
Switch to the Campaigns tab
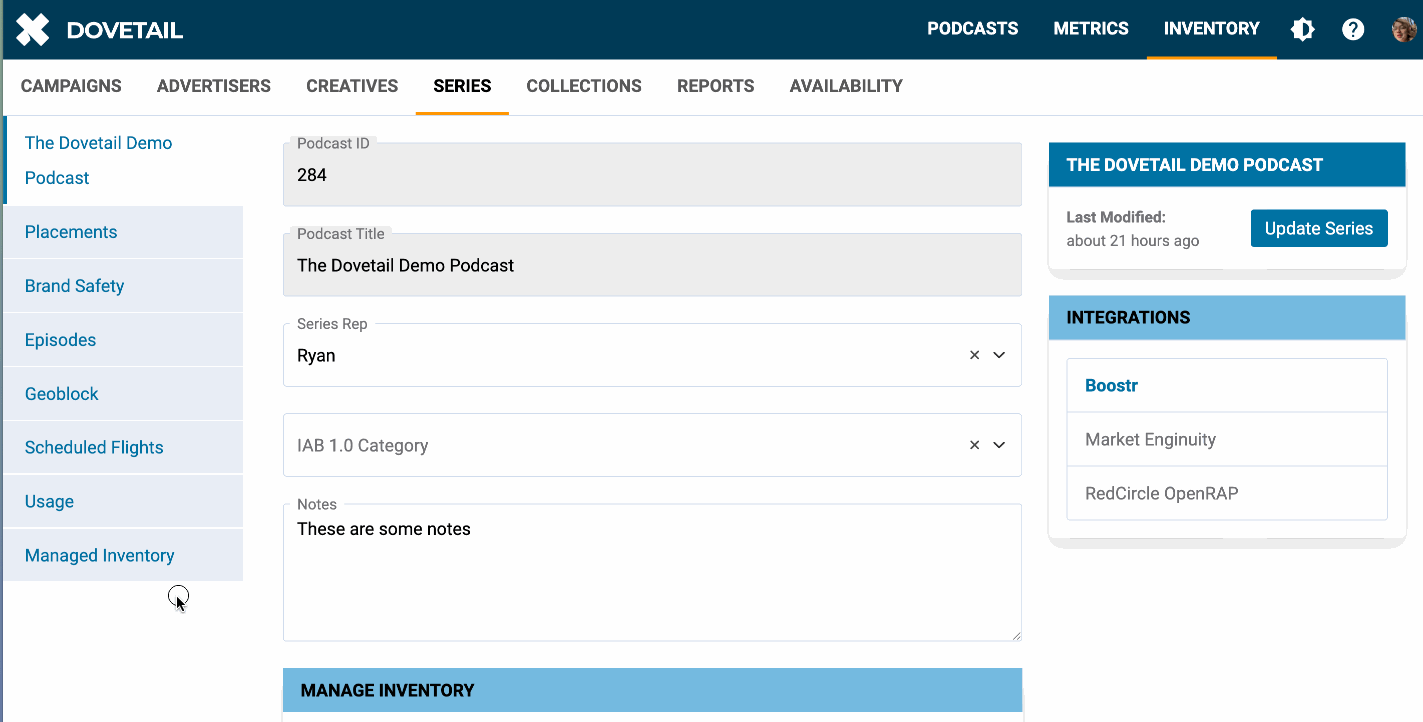coord(71,86)
